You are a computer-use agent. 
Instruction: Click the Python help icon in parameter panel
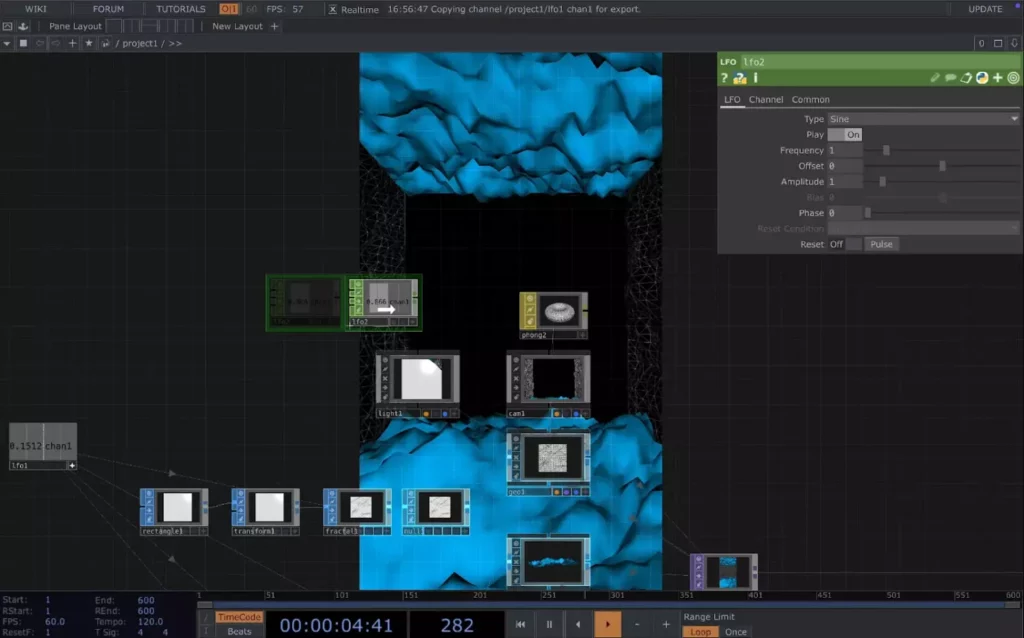click(740, 78)
